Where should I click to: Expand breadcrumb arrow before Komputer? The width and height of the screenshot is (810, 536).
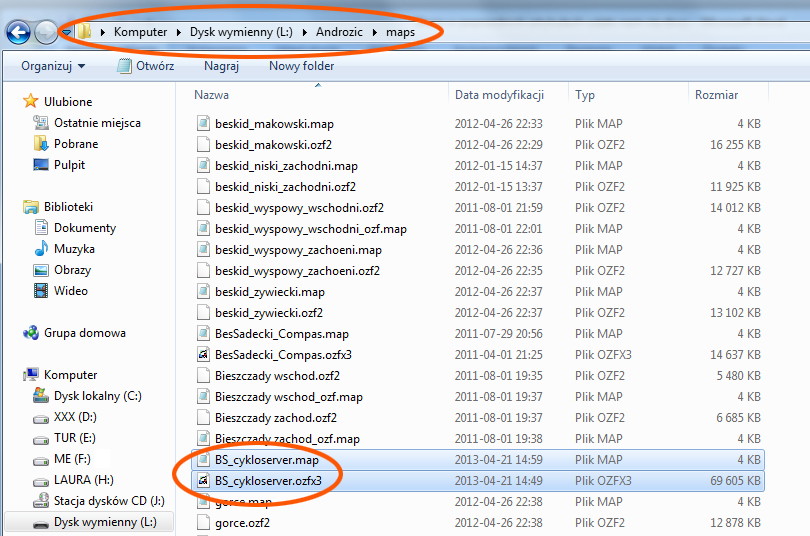click(x=103, y=33)
